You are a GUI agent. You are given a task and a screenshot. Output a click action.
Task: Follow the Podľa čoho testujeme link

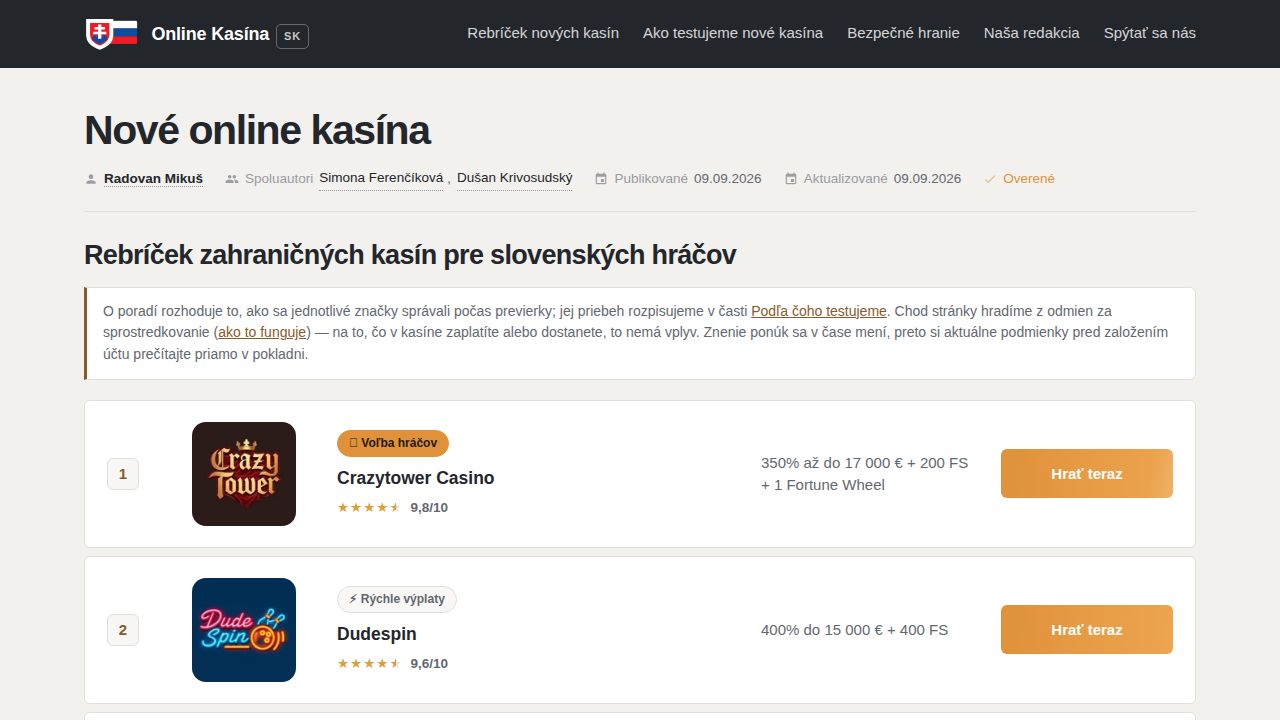tap(819, 311)
